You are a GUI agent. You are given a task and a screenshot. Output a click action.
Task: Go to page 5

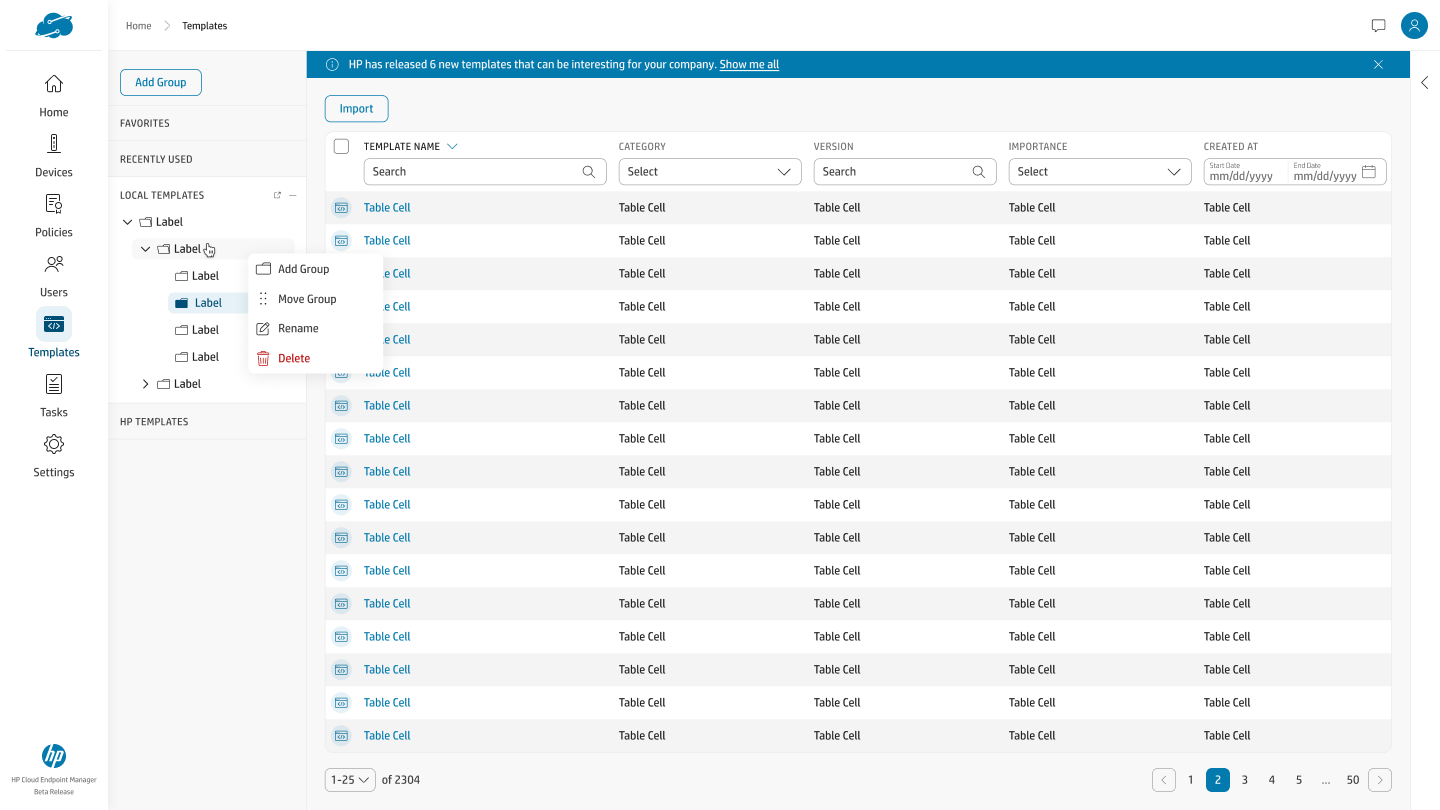click(1299, 780)
